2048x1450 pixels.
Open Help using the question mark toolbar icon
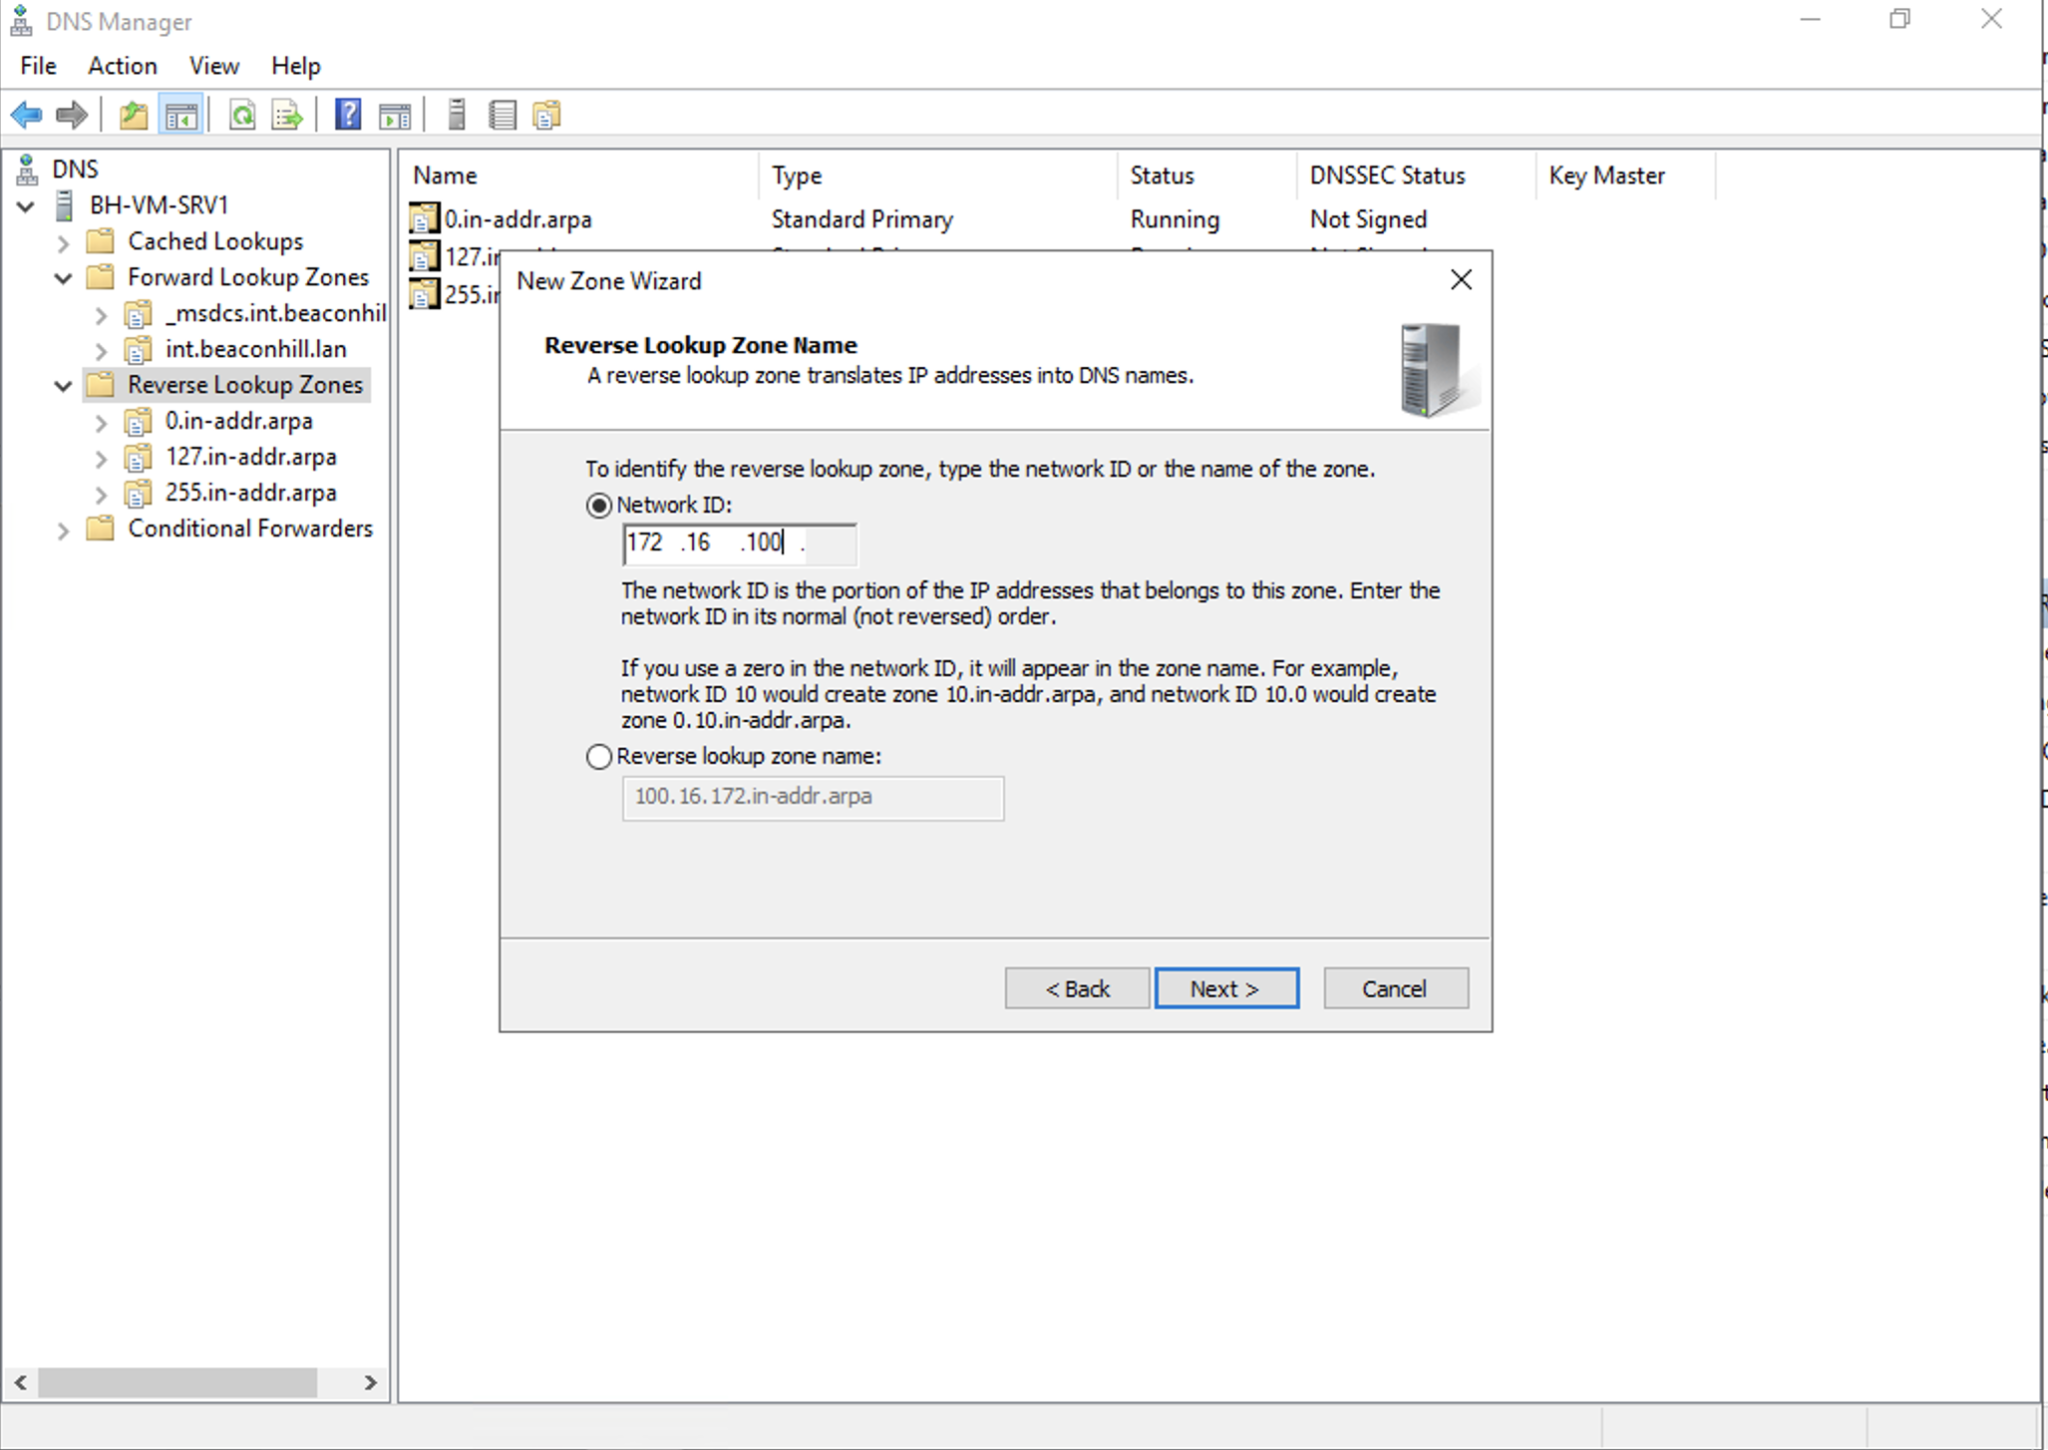[347, 114]
